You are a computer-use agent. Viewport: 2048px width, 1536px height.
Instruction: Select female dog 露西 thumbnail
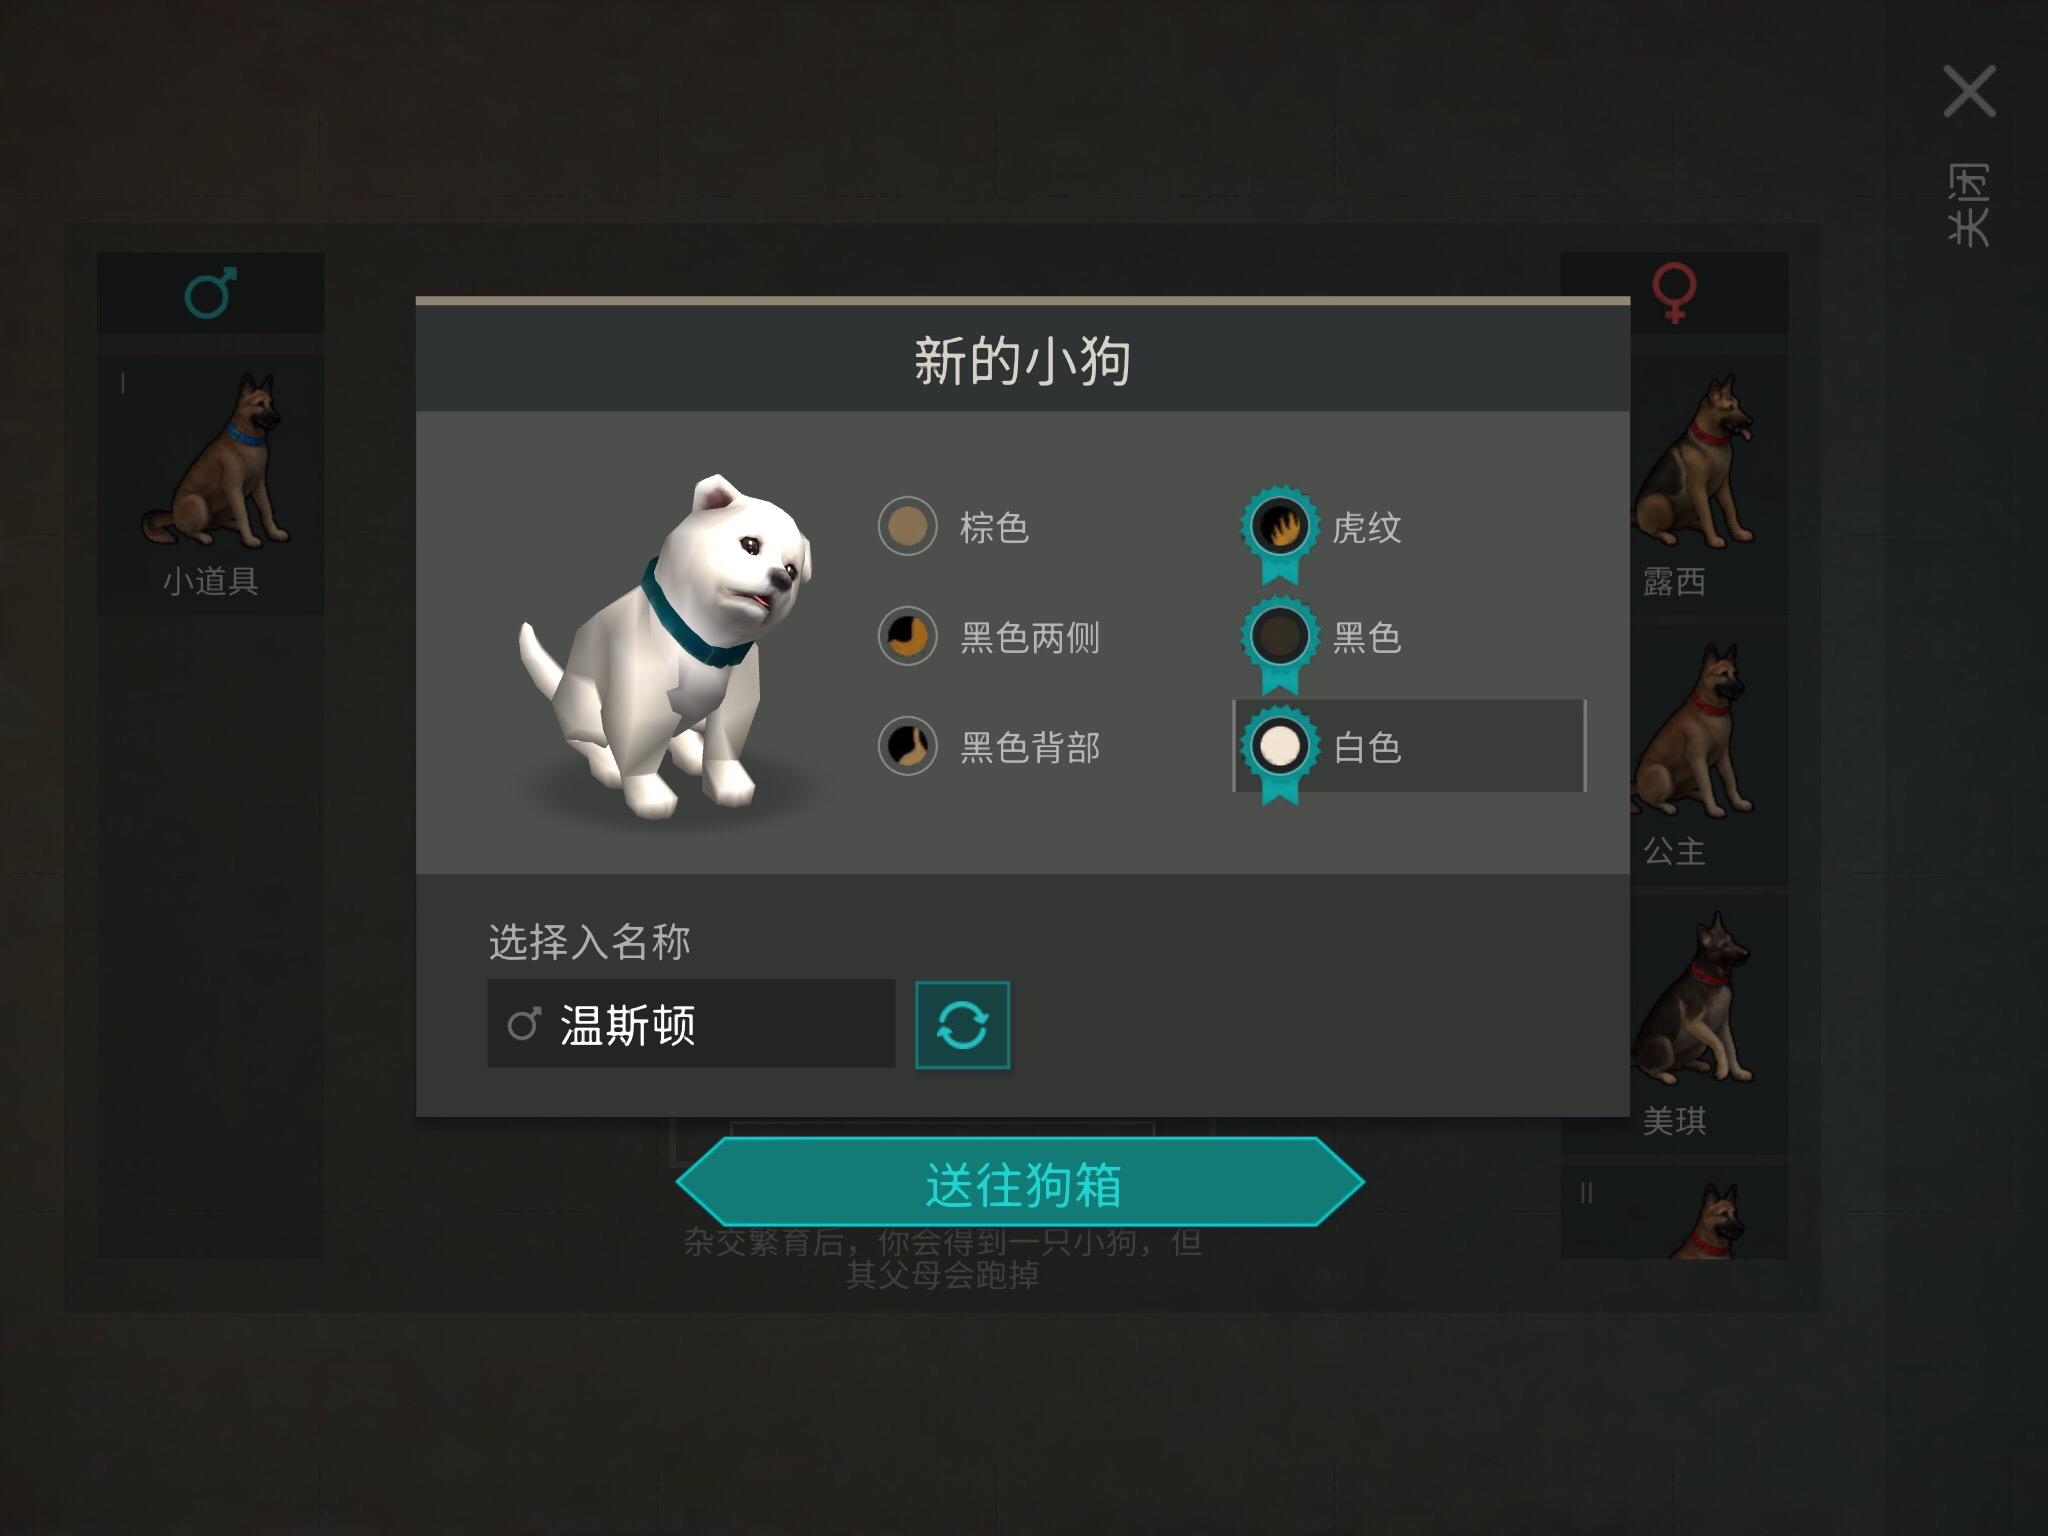(1709, 484)
